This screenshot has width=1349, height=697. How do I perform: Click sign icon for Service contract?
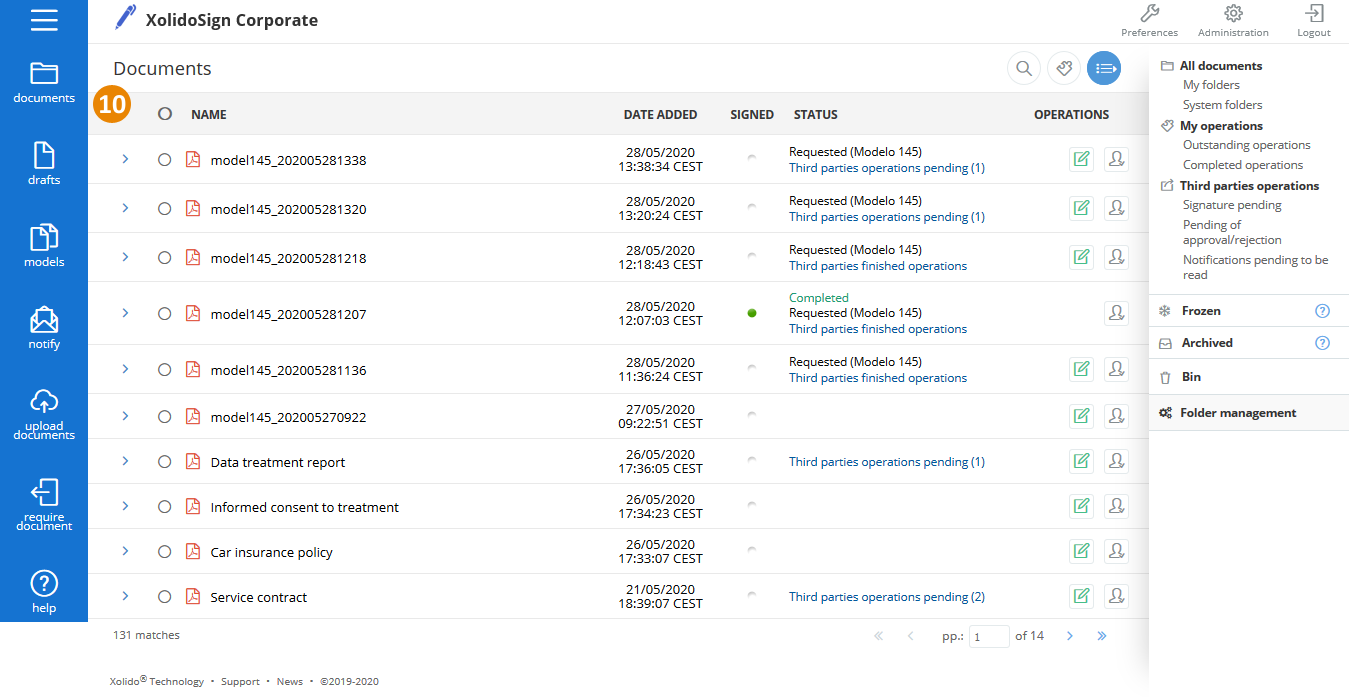coord(1081,596)
